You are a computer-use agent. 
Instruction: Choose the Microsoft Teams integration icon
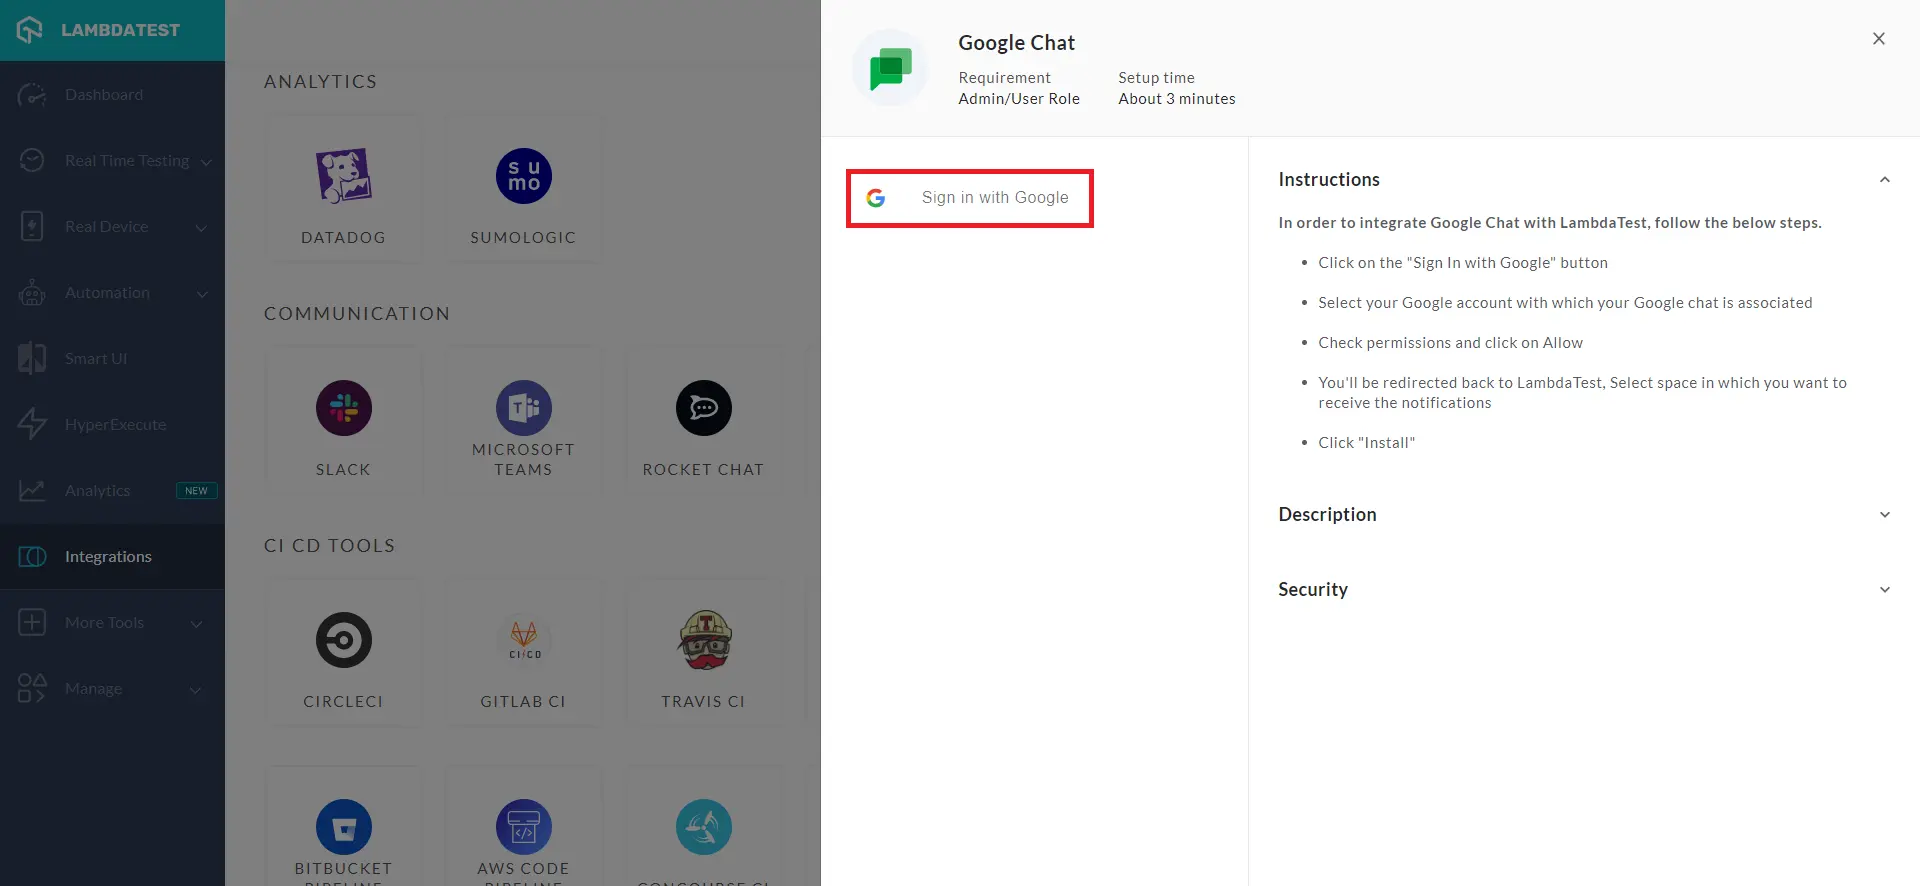(523, 409)
